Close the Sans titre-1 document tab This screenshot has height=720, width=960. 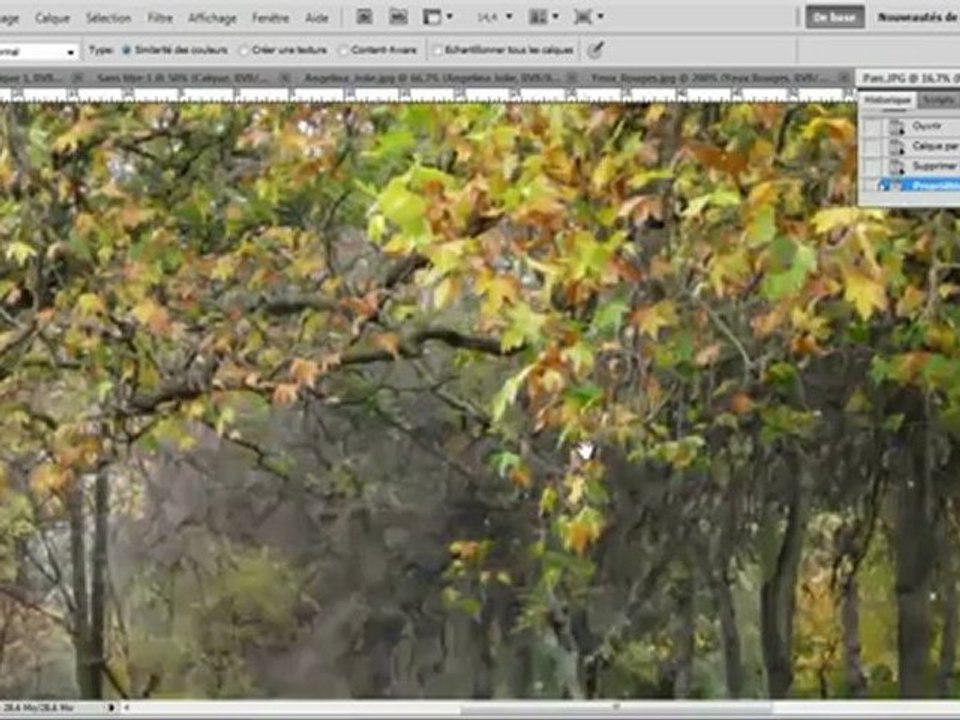tap(285, 78)
